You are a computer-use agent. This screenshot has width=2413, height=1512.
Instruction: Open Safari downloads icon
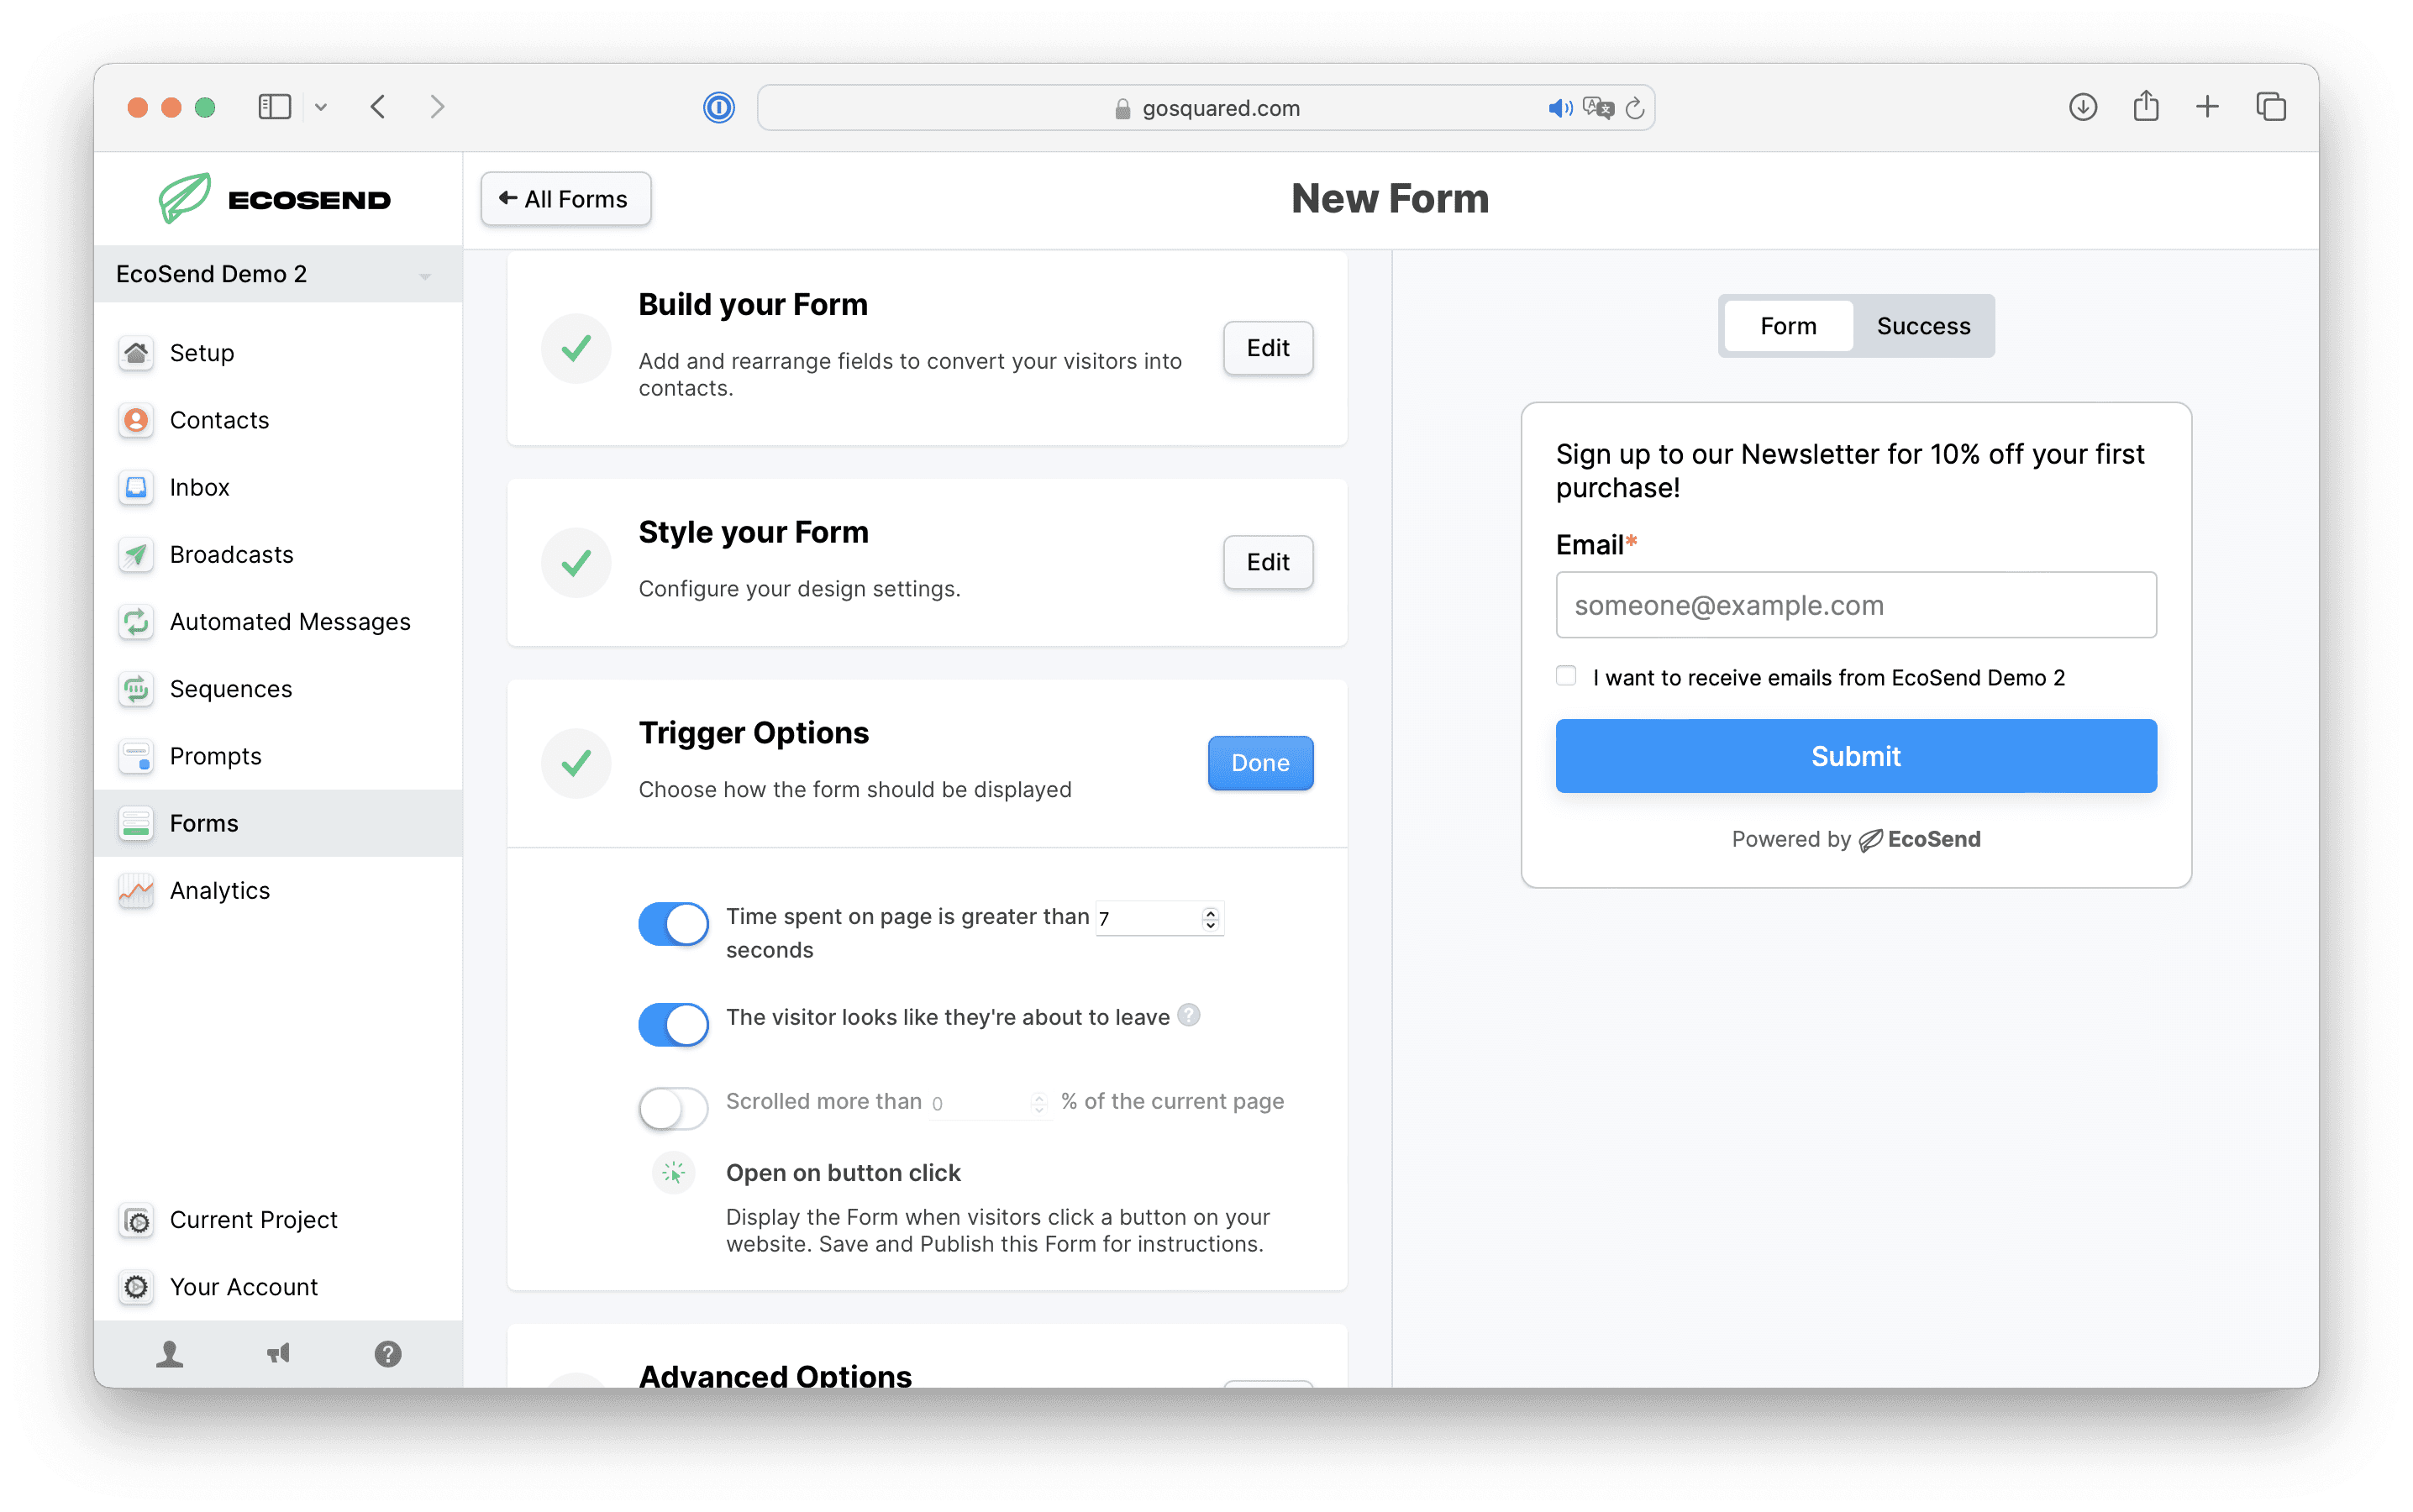tap(2083, 107)
